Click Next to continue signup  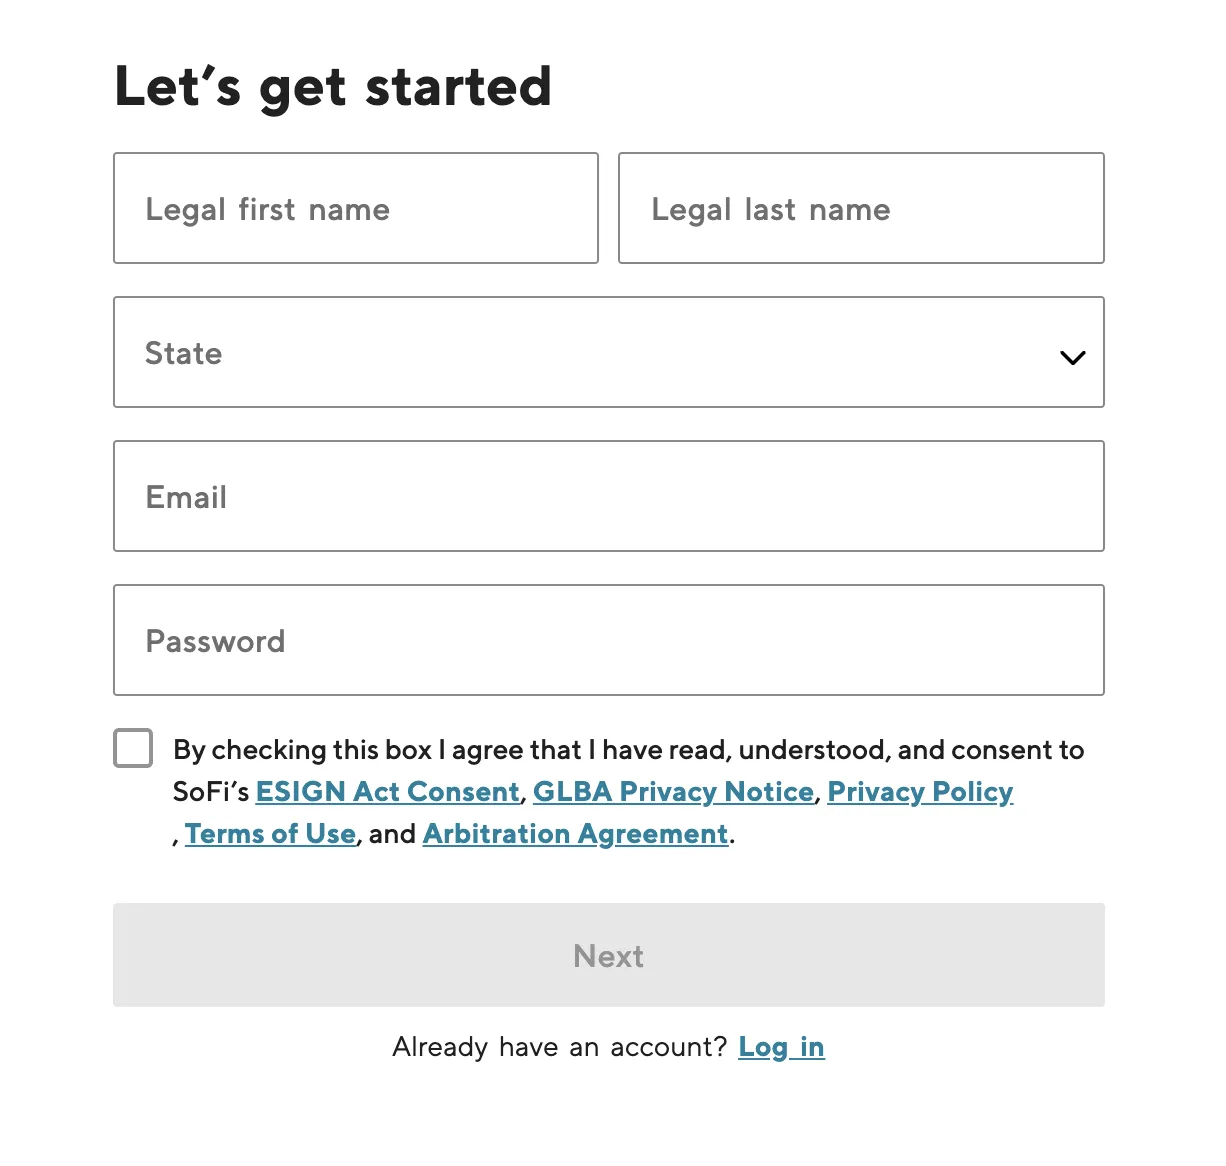608,955
